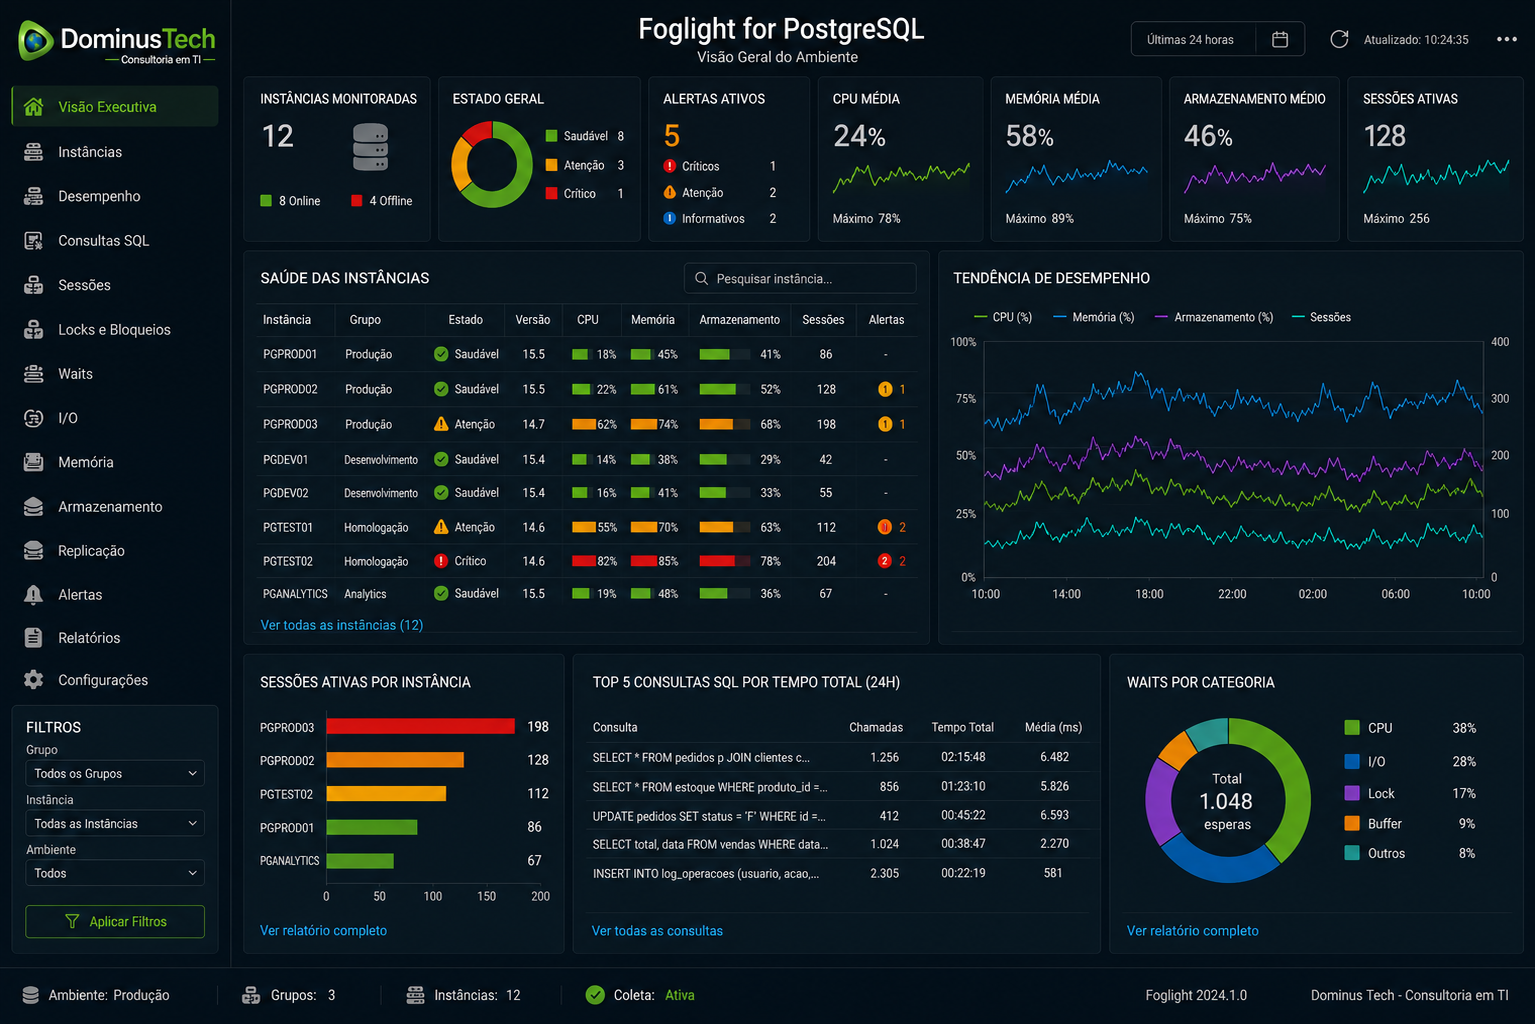Open the Todos os Grupos dropdown
This screenshot has width=1535, height=1024.
[115, 773]
